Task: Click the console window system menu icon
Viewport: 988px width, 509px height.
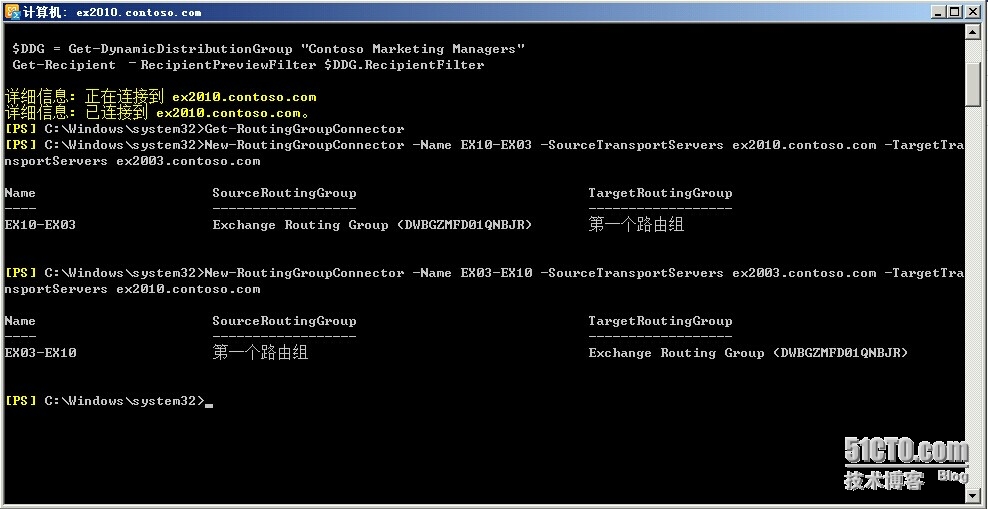Action: pyautogui.click(x=12, y=11)
